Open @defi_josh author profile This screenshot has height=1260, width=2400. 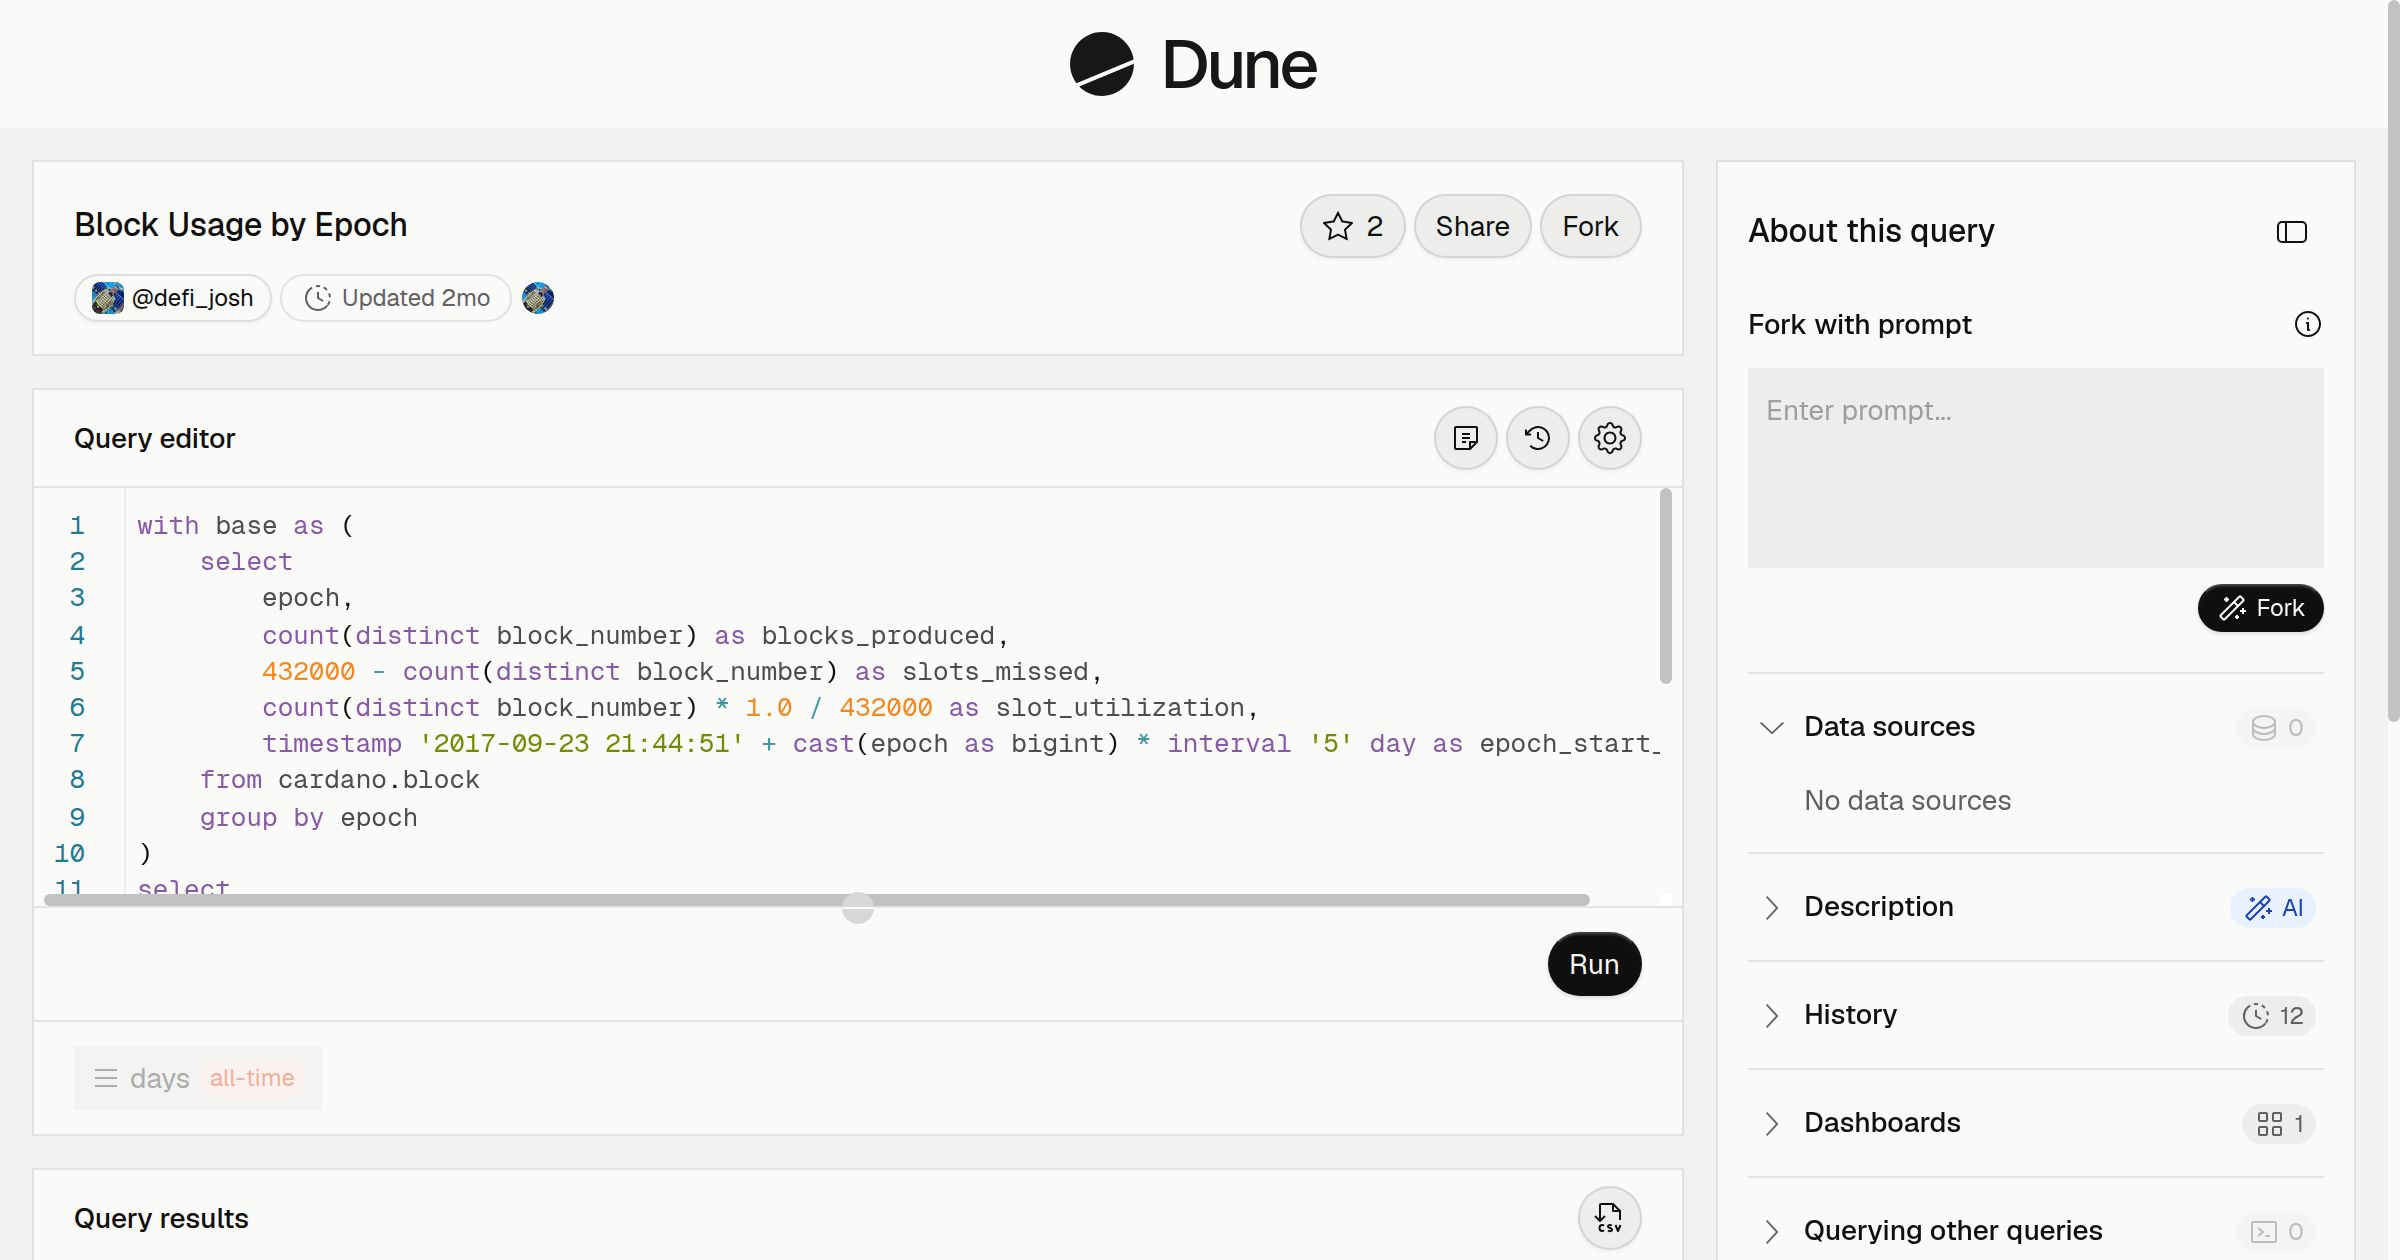click(x=173, y=298)
